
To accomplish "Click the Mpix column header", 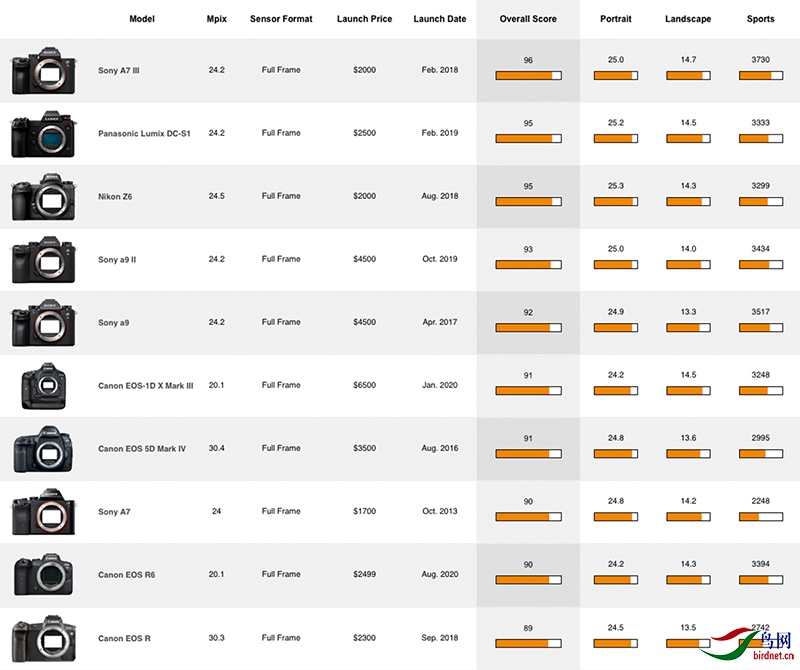I will (x=217, y=19).
